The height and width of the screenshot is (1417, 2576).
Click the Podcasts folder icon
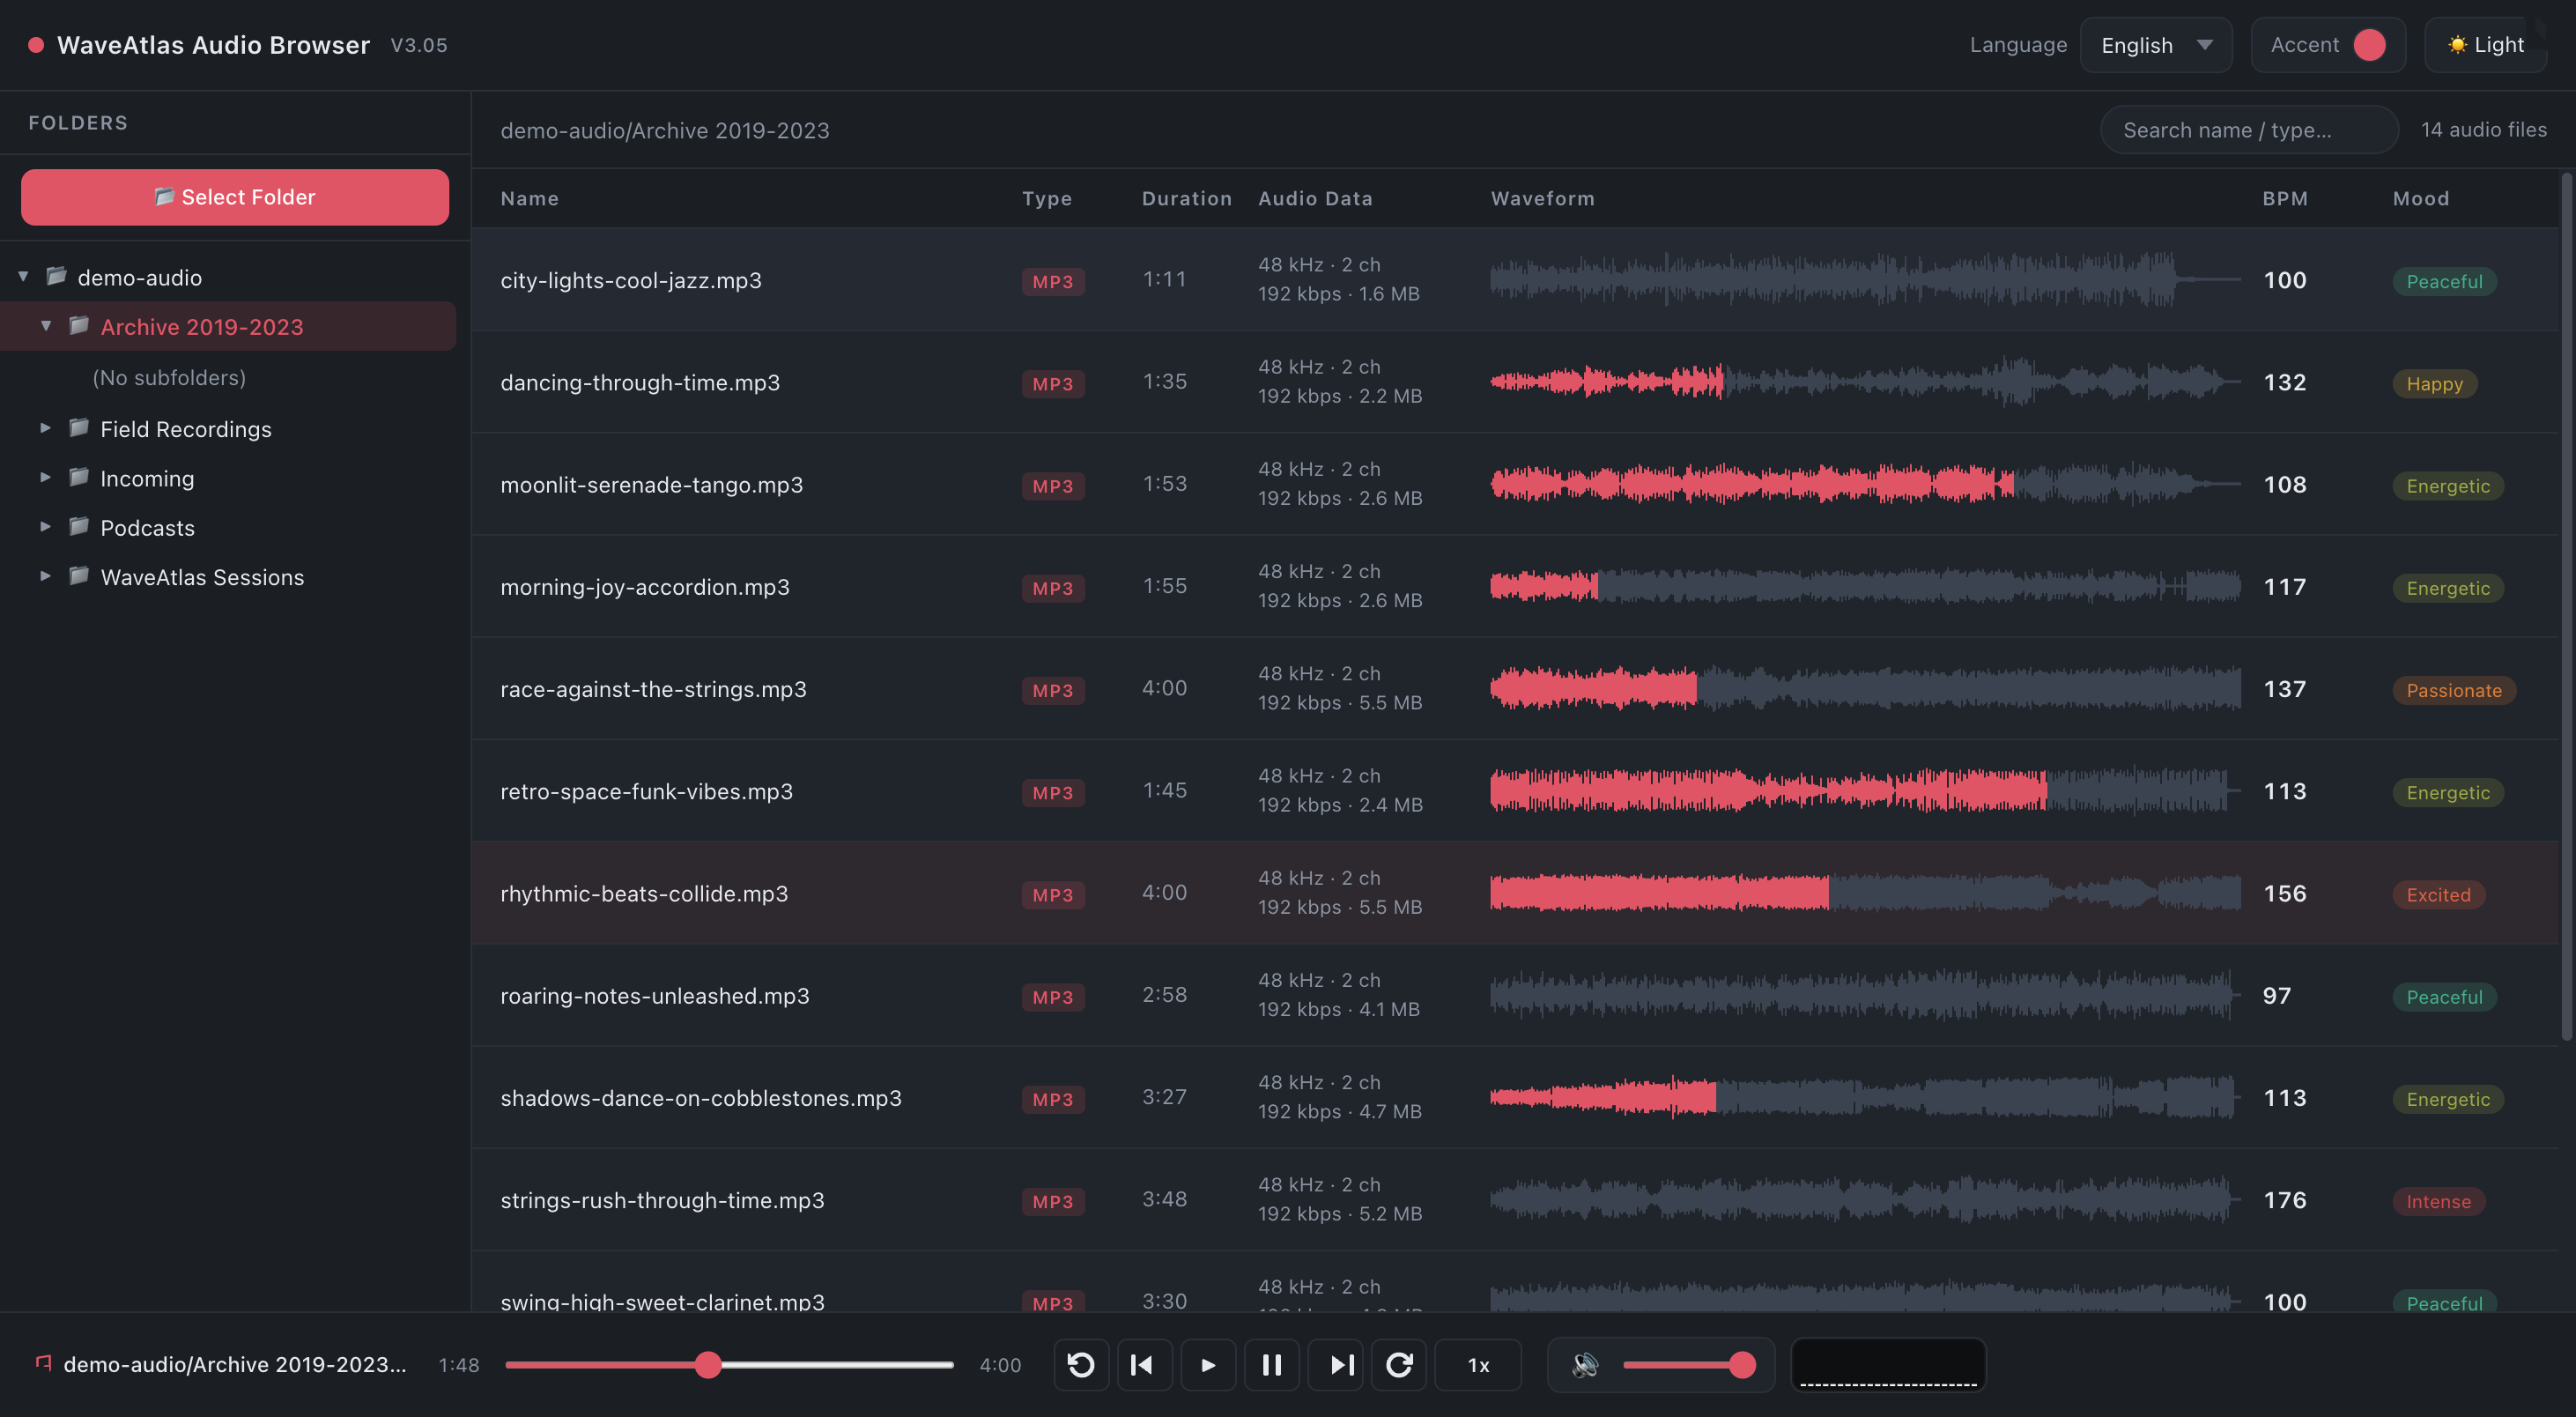coord(79,527)
